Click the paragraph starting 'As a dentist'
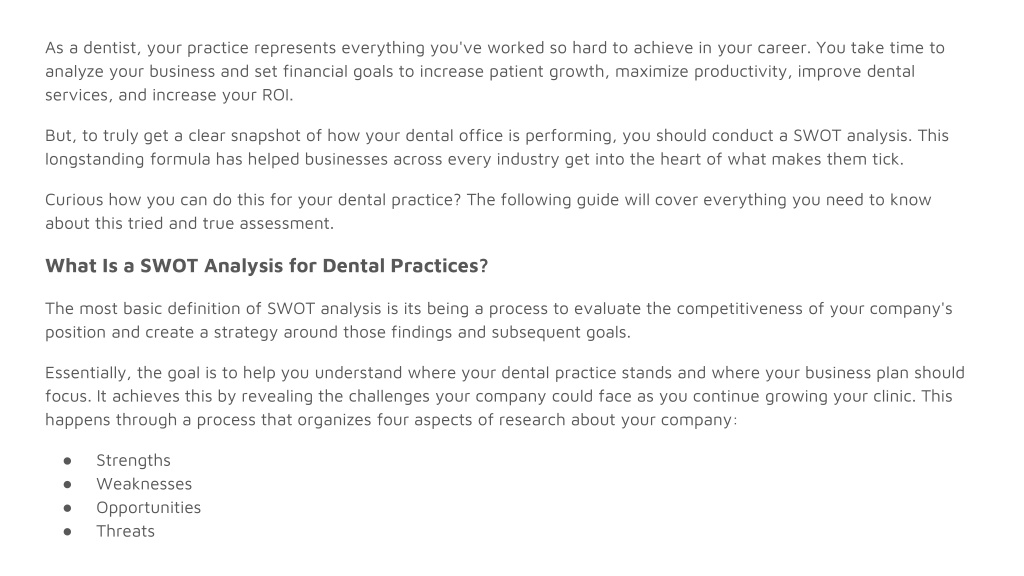 [x=495, y=71]
